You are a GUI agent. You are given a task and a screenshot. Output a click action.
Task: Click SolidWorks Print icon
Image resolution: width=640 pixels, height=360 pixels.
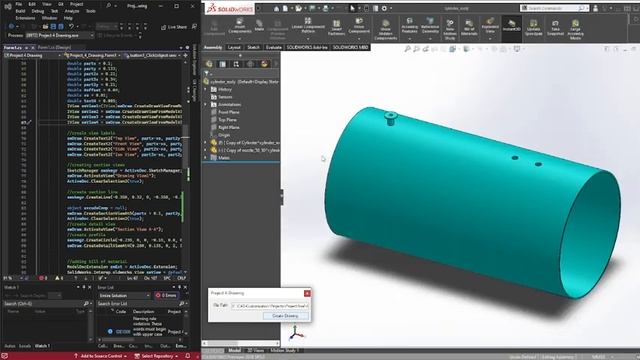coord(325,8)
